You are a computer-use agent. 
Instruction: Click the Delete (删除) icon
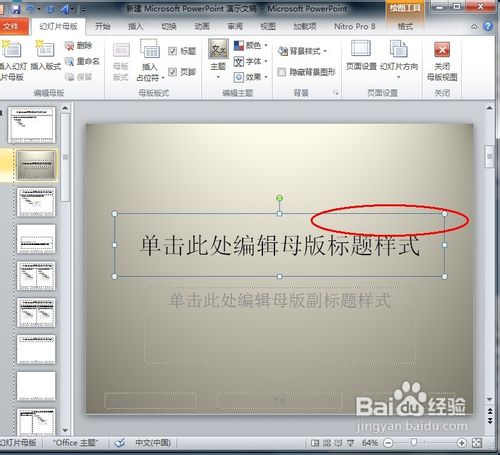point(69,46)
